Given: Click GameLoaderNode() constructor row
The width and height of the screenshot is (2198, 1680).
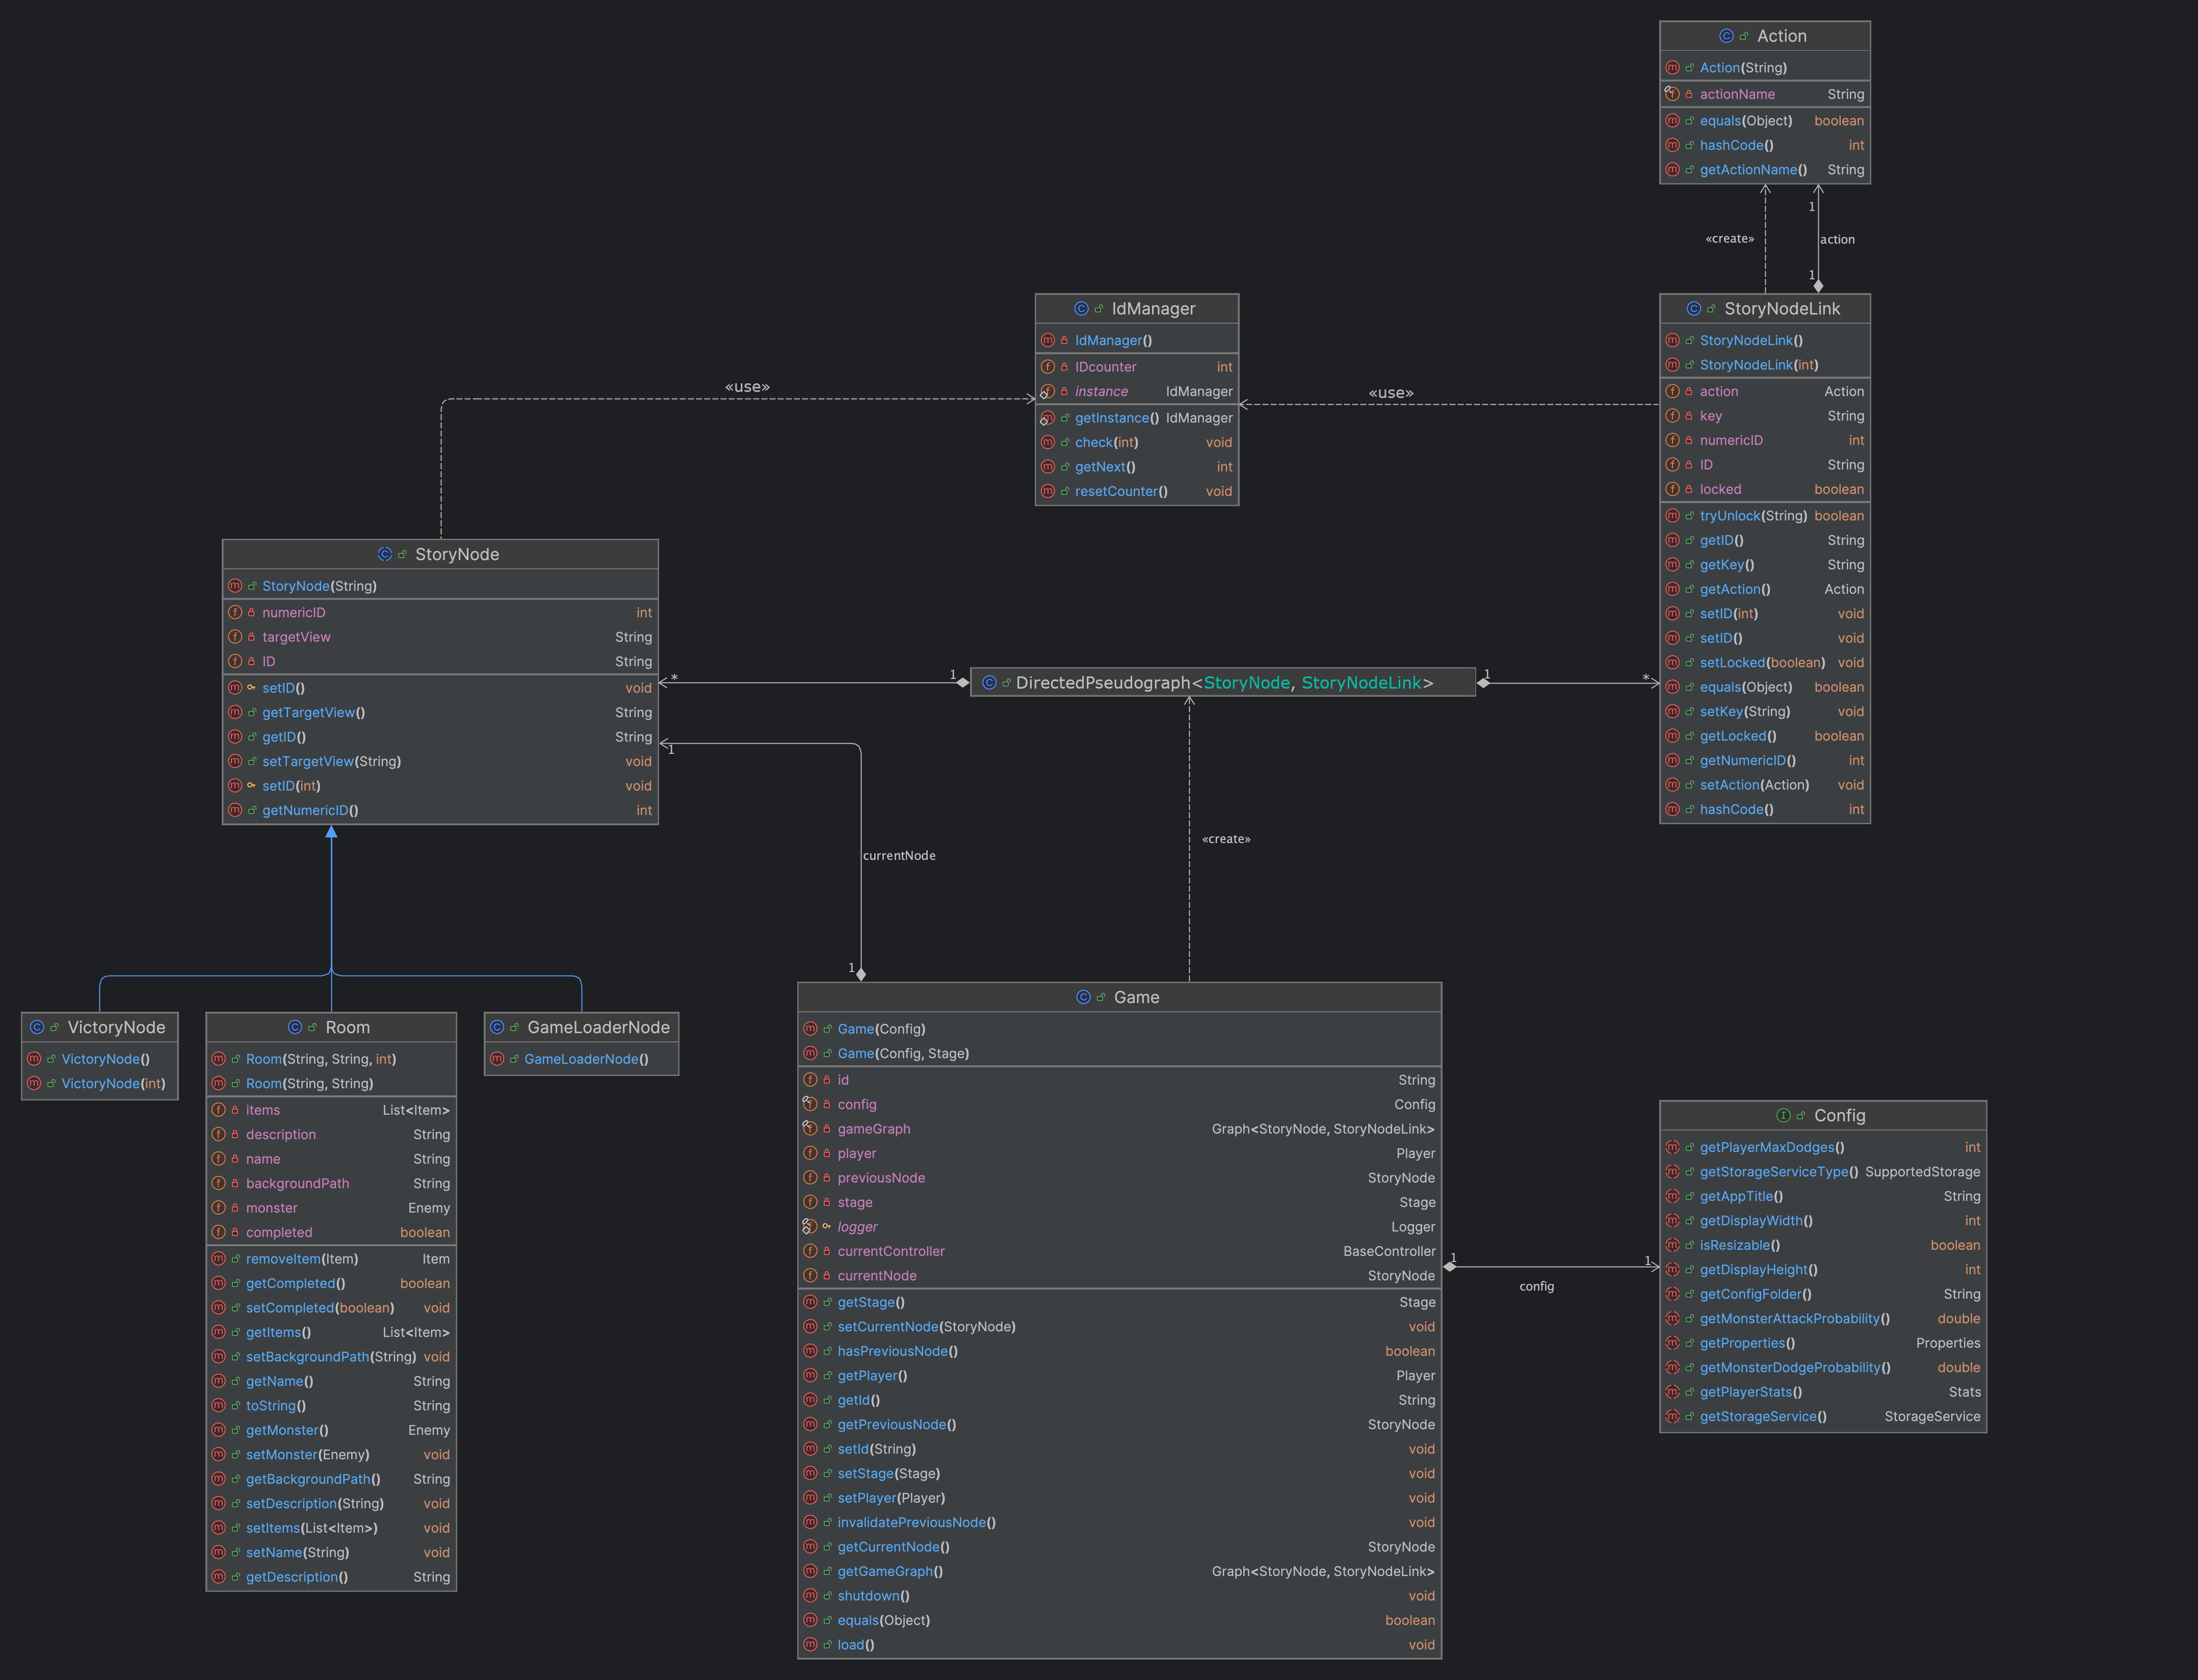Looking at the screenshot, I should click(x=581, y=1059).
